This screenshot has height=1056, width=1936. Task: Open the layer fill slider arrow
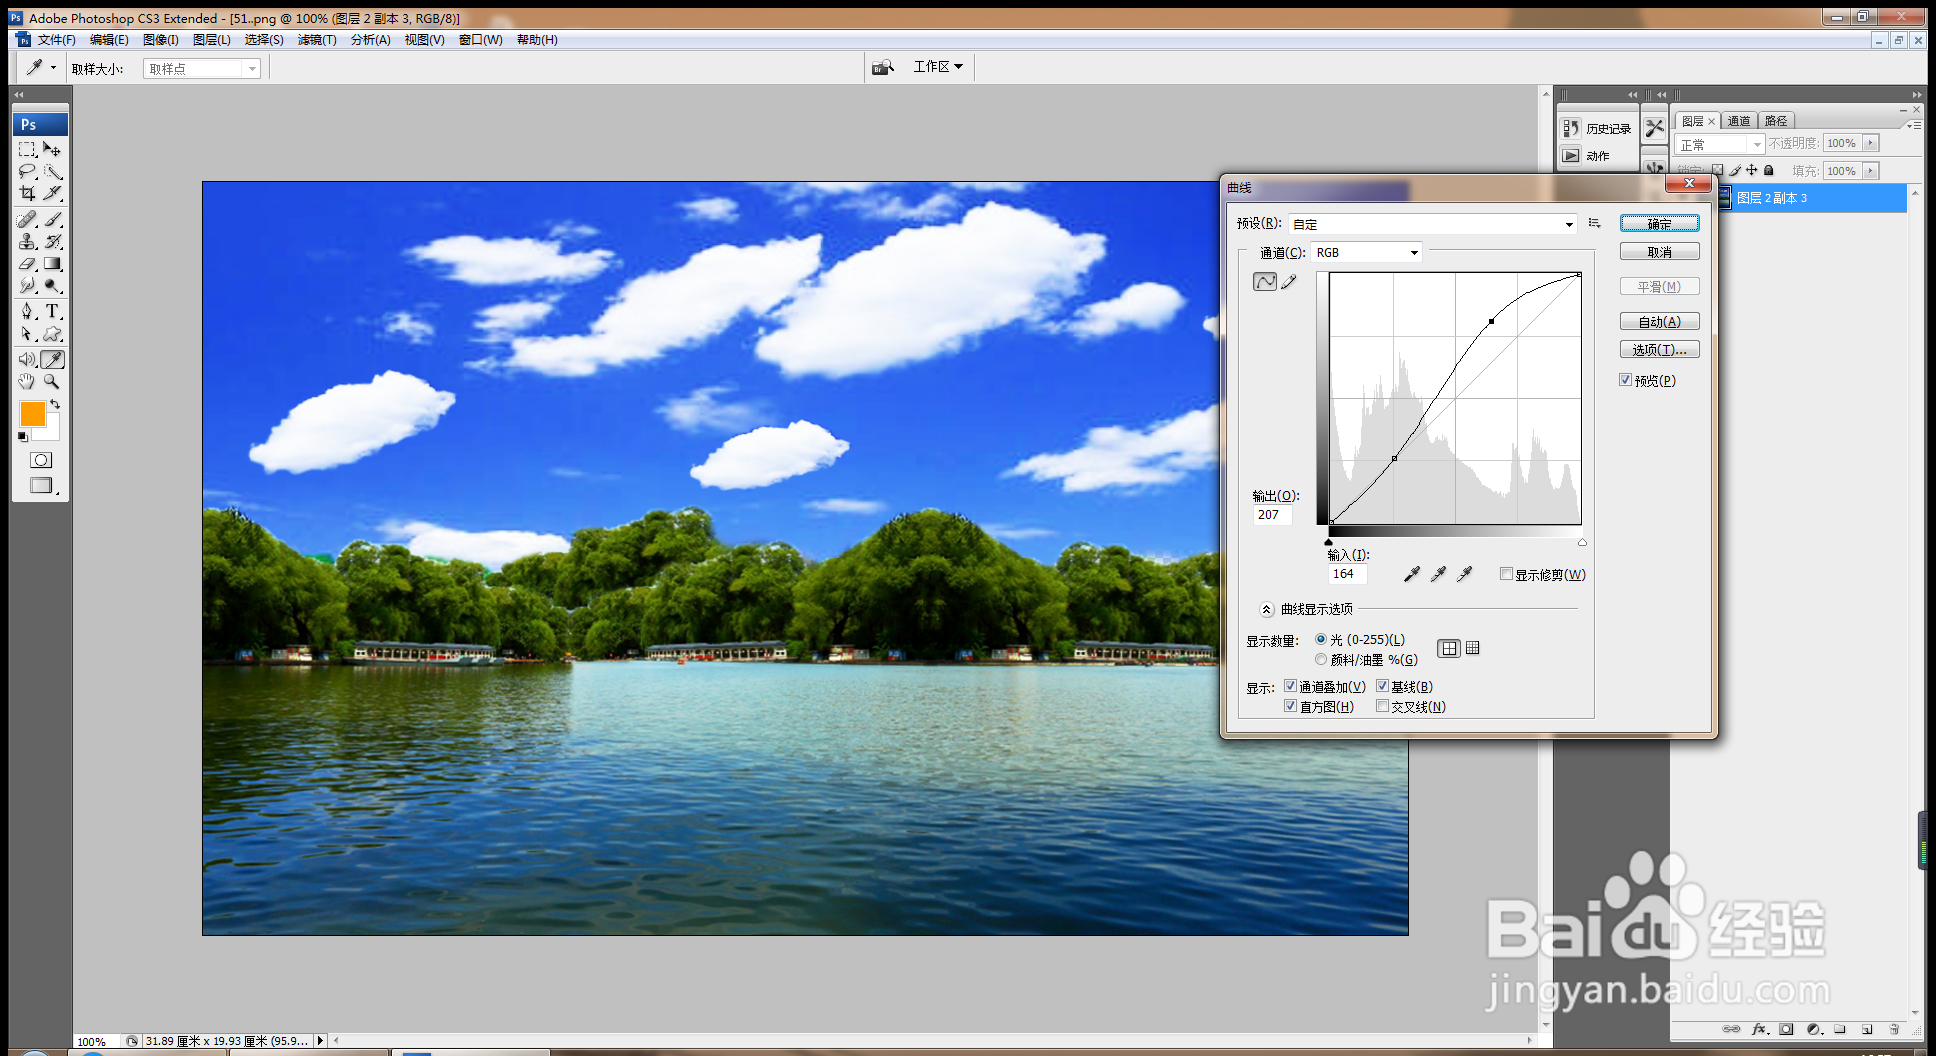[x=1871, y=171]
